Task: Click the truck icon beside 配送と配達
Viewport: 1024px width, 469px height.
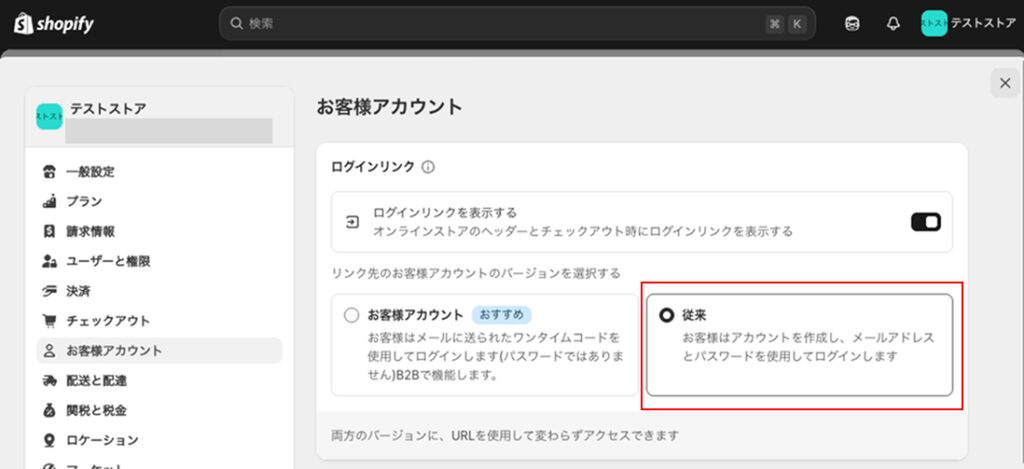Action: coord(49,381)
